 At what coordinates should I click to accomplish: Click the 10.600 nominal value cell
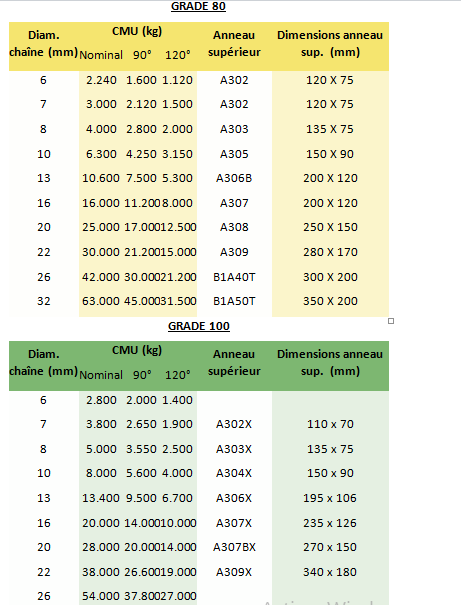tap(101, 178)
